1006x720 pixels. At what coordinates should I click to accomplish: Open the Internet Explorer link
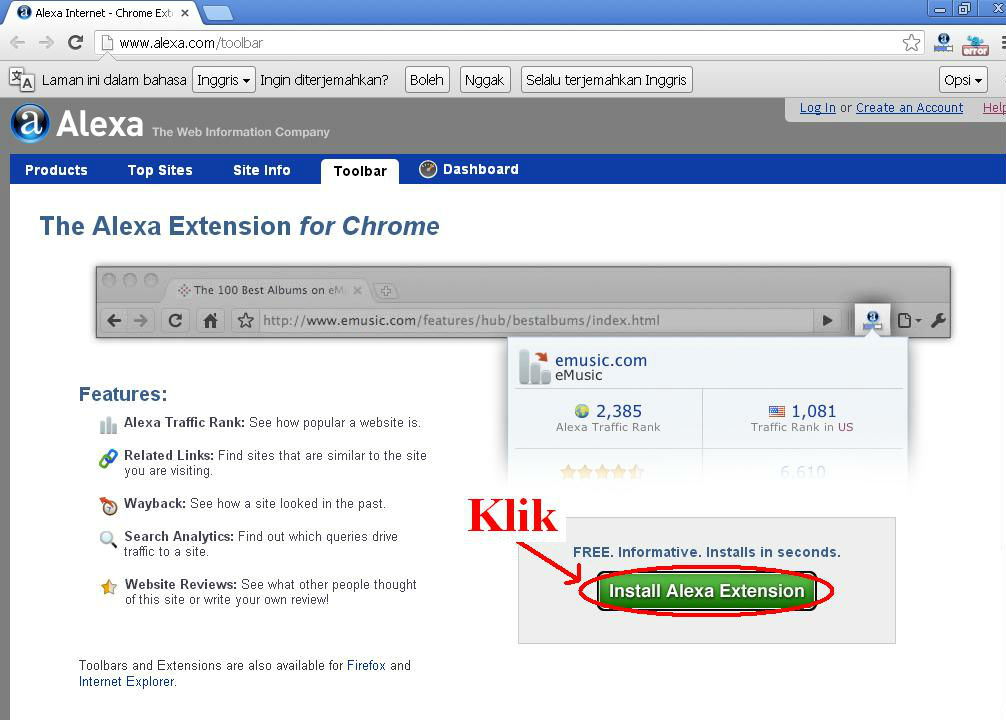click(x=126, y=681)
